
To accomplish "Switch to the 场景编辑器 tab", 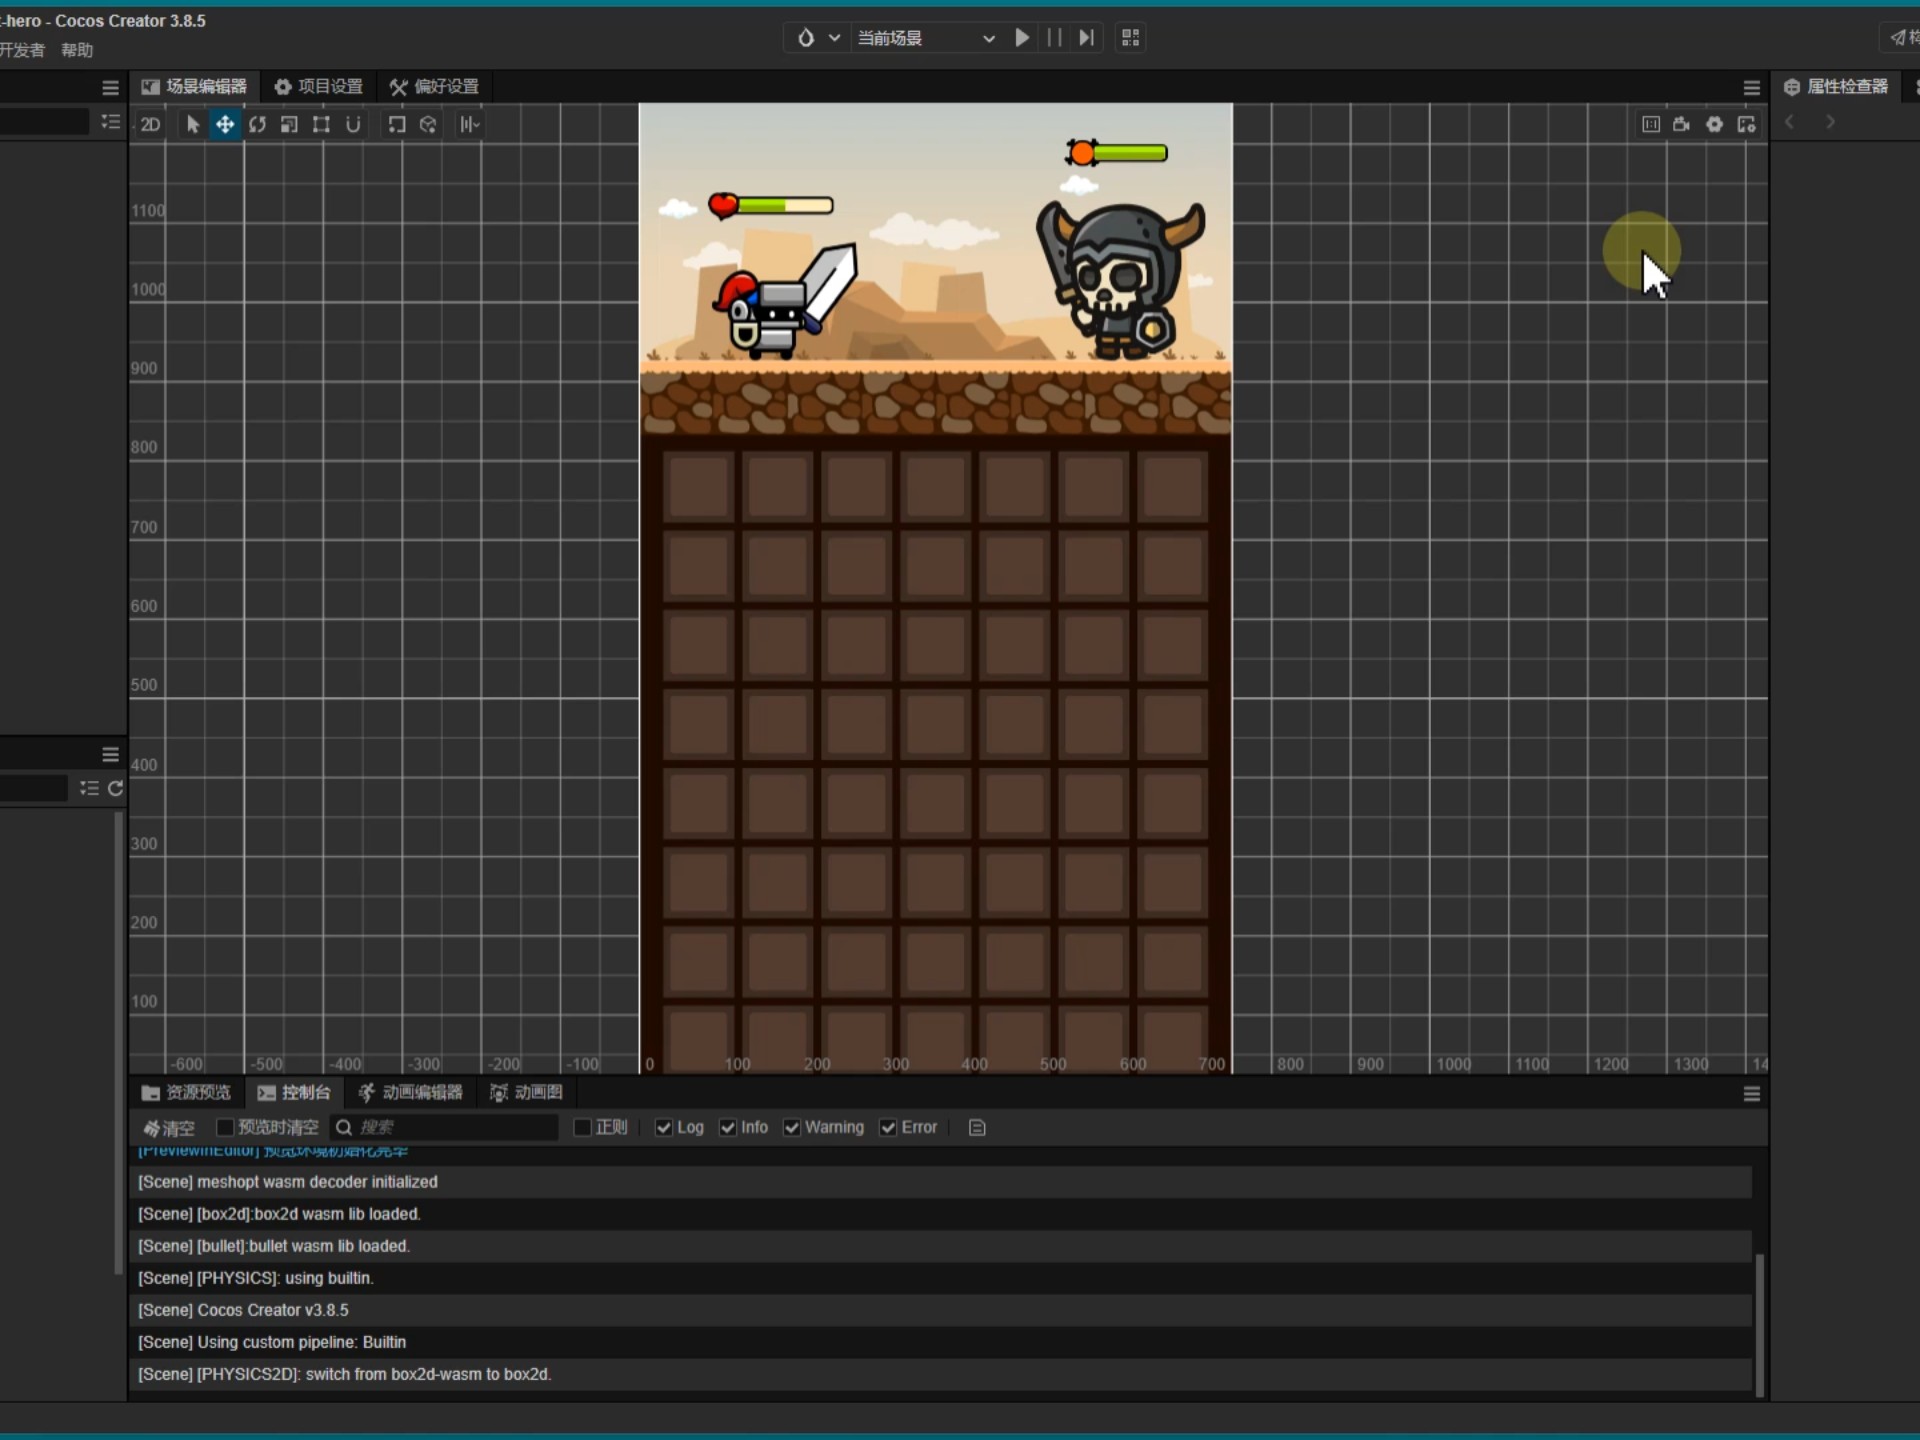I will 195,87.
